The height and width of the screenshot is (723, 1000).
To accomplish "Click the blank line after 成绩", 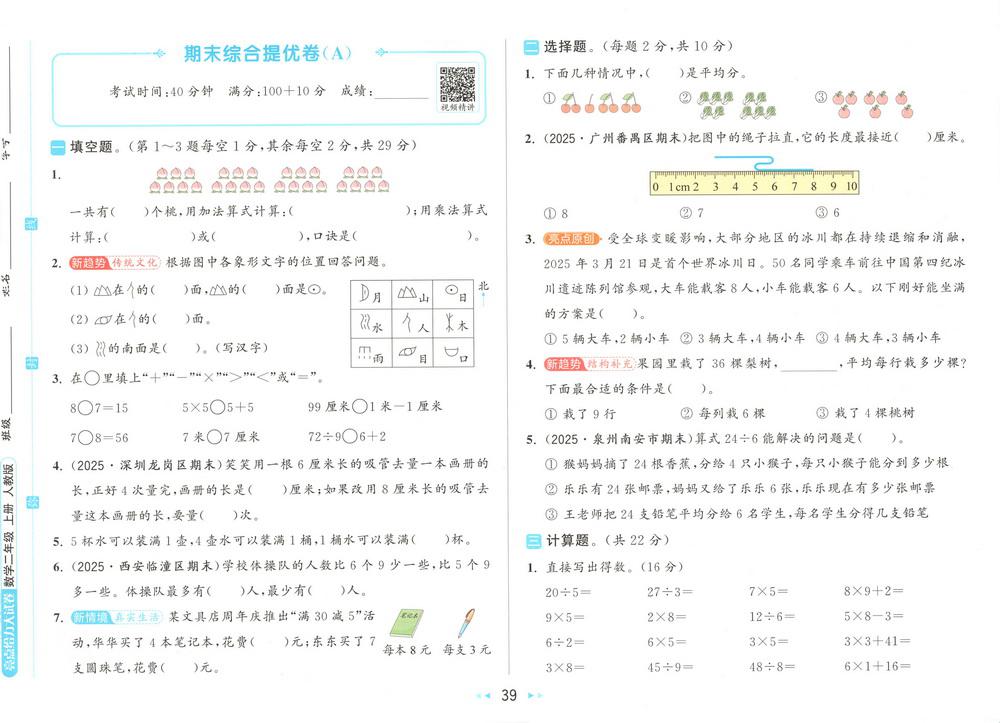I will [x=402, y=92].
